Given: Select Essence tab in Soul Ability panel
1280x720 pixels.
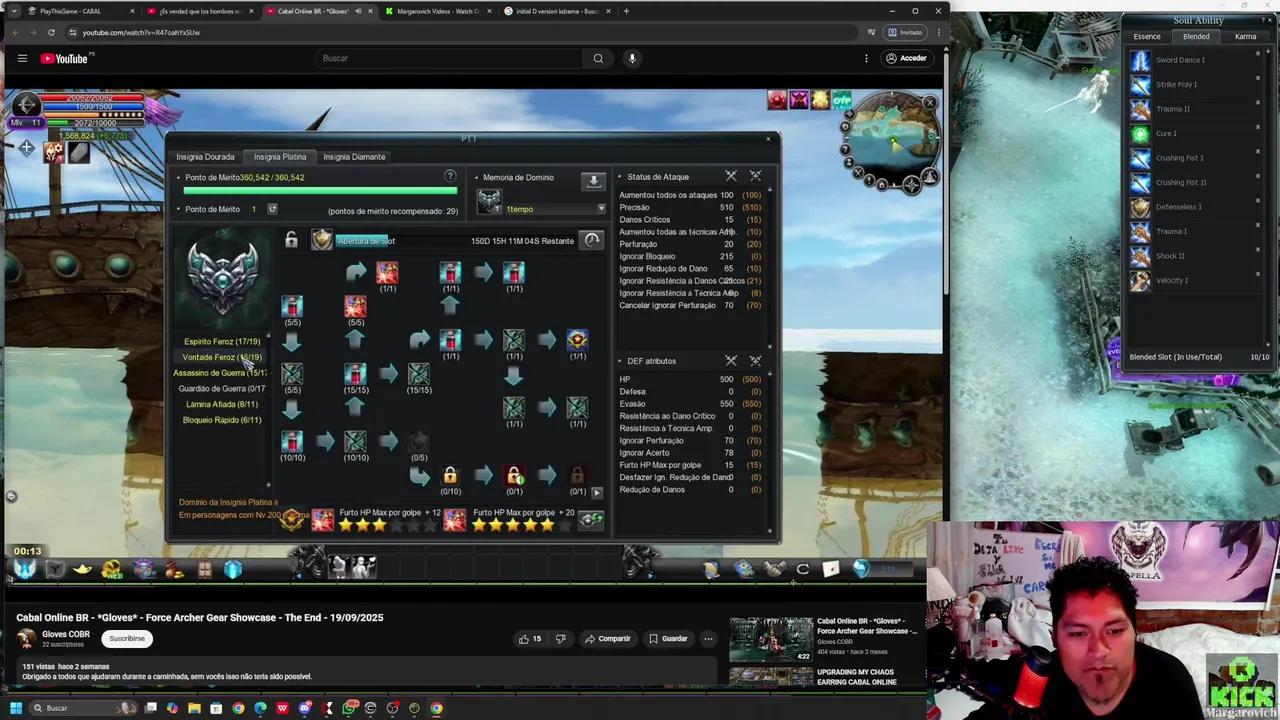Looking at the screenshot, I should pos(1147,37).
